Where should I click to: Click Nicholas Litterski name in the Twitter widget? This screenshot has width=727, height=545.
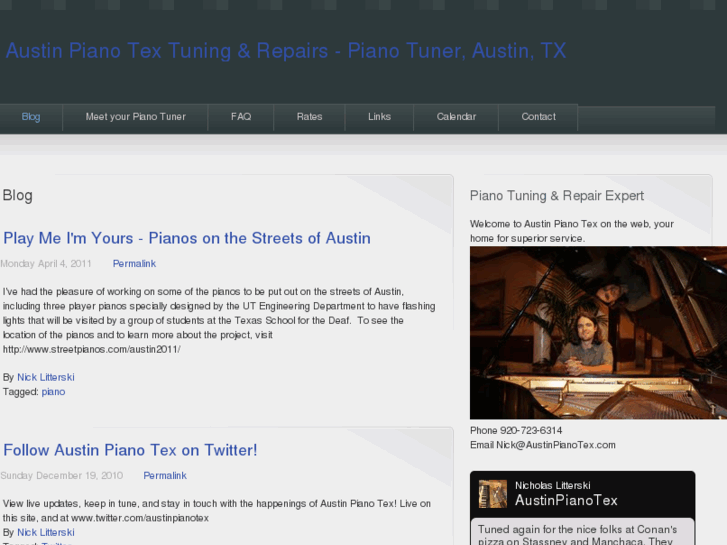553,485
